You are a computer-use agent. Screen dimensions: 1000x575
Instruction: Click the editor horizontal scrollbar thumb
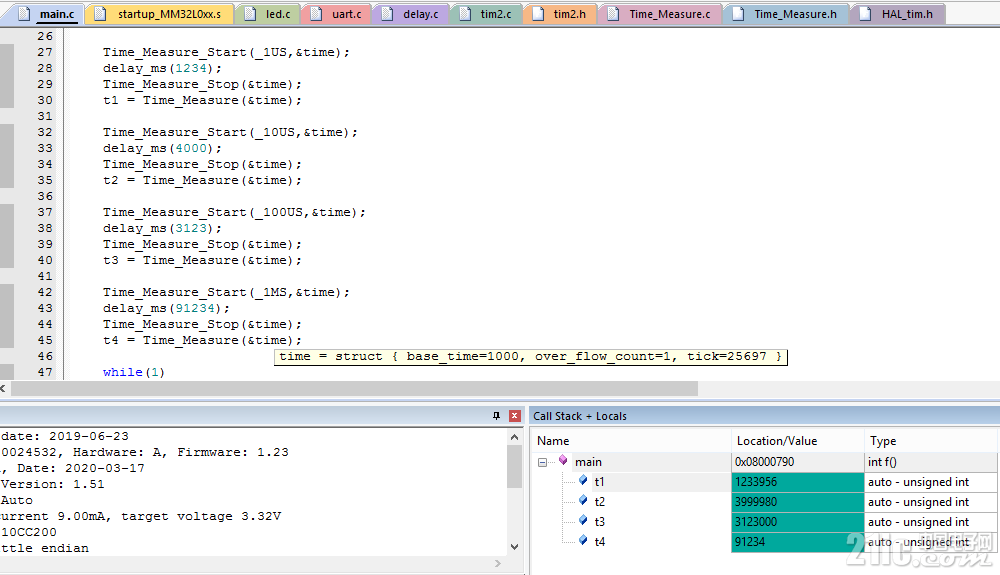[x=355, y=388]
